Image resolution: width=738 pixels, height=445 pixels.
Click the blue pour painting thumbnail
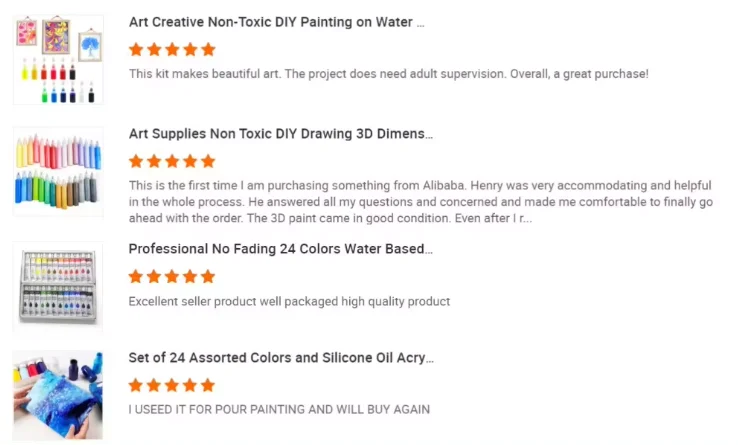tap(58, 395)
